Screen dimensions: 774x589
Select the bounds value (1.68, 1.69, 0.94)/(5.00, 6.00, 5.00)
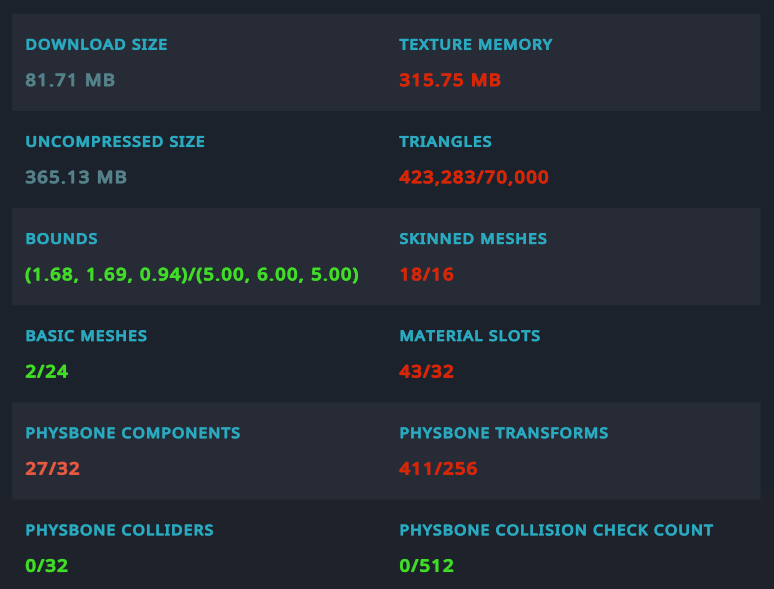[x=192, y=275]
